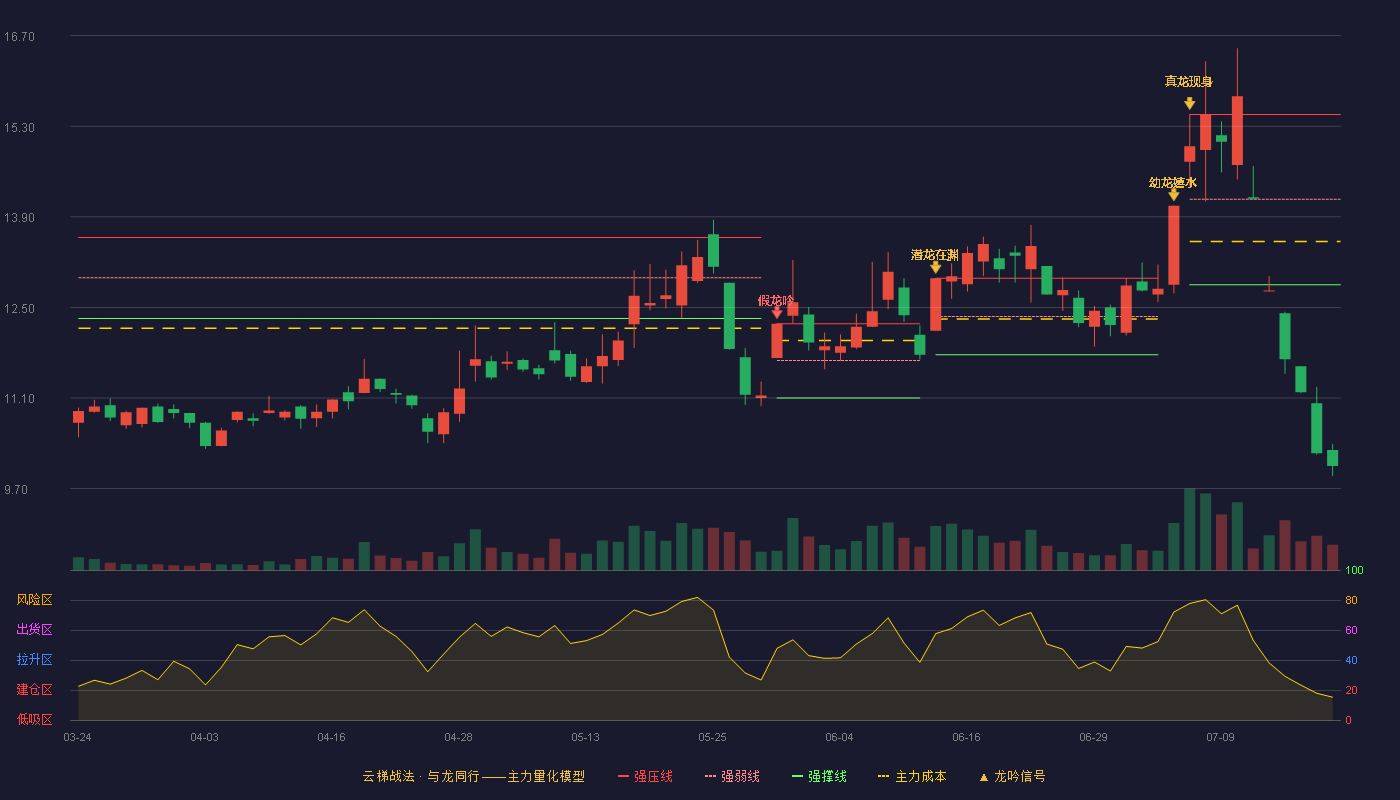
Task: Click the 主力量化模型 legend text
Action: 546,776
